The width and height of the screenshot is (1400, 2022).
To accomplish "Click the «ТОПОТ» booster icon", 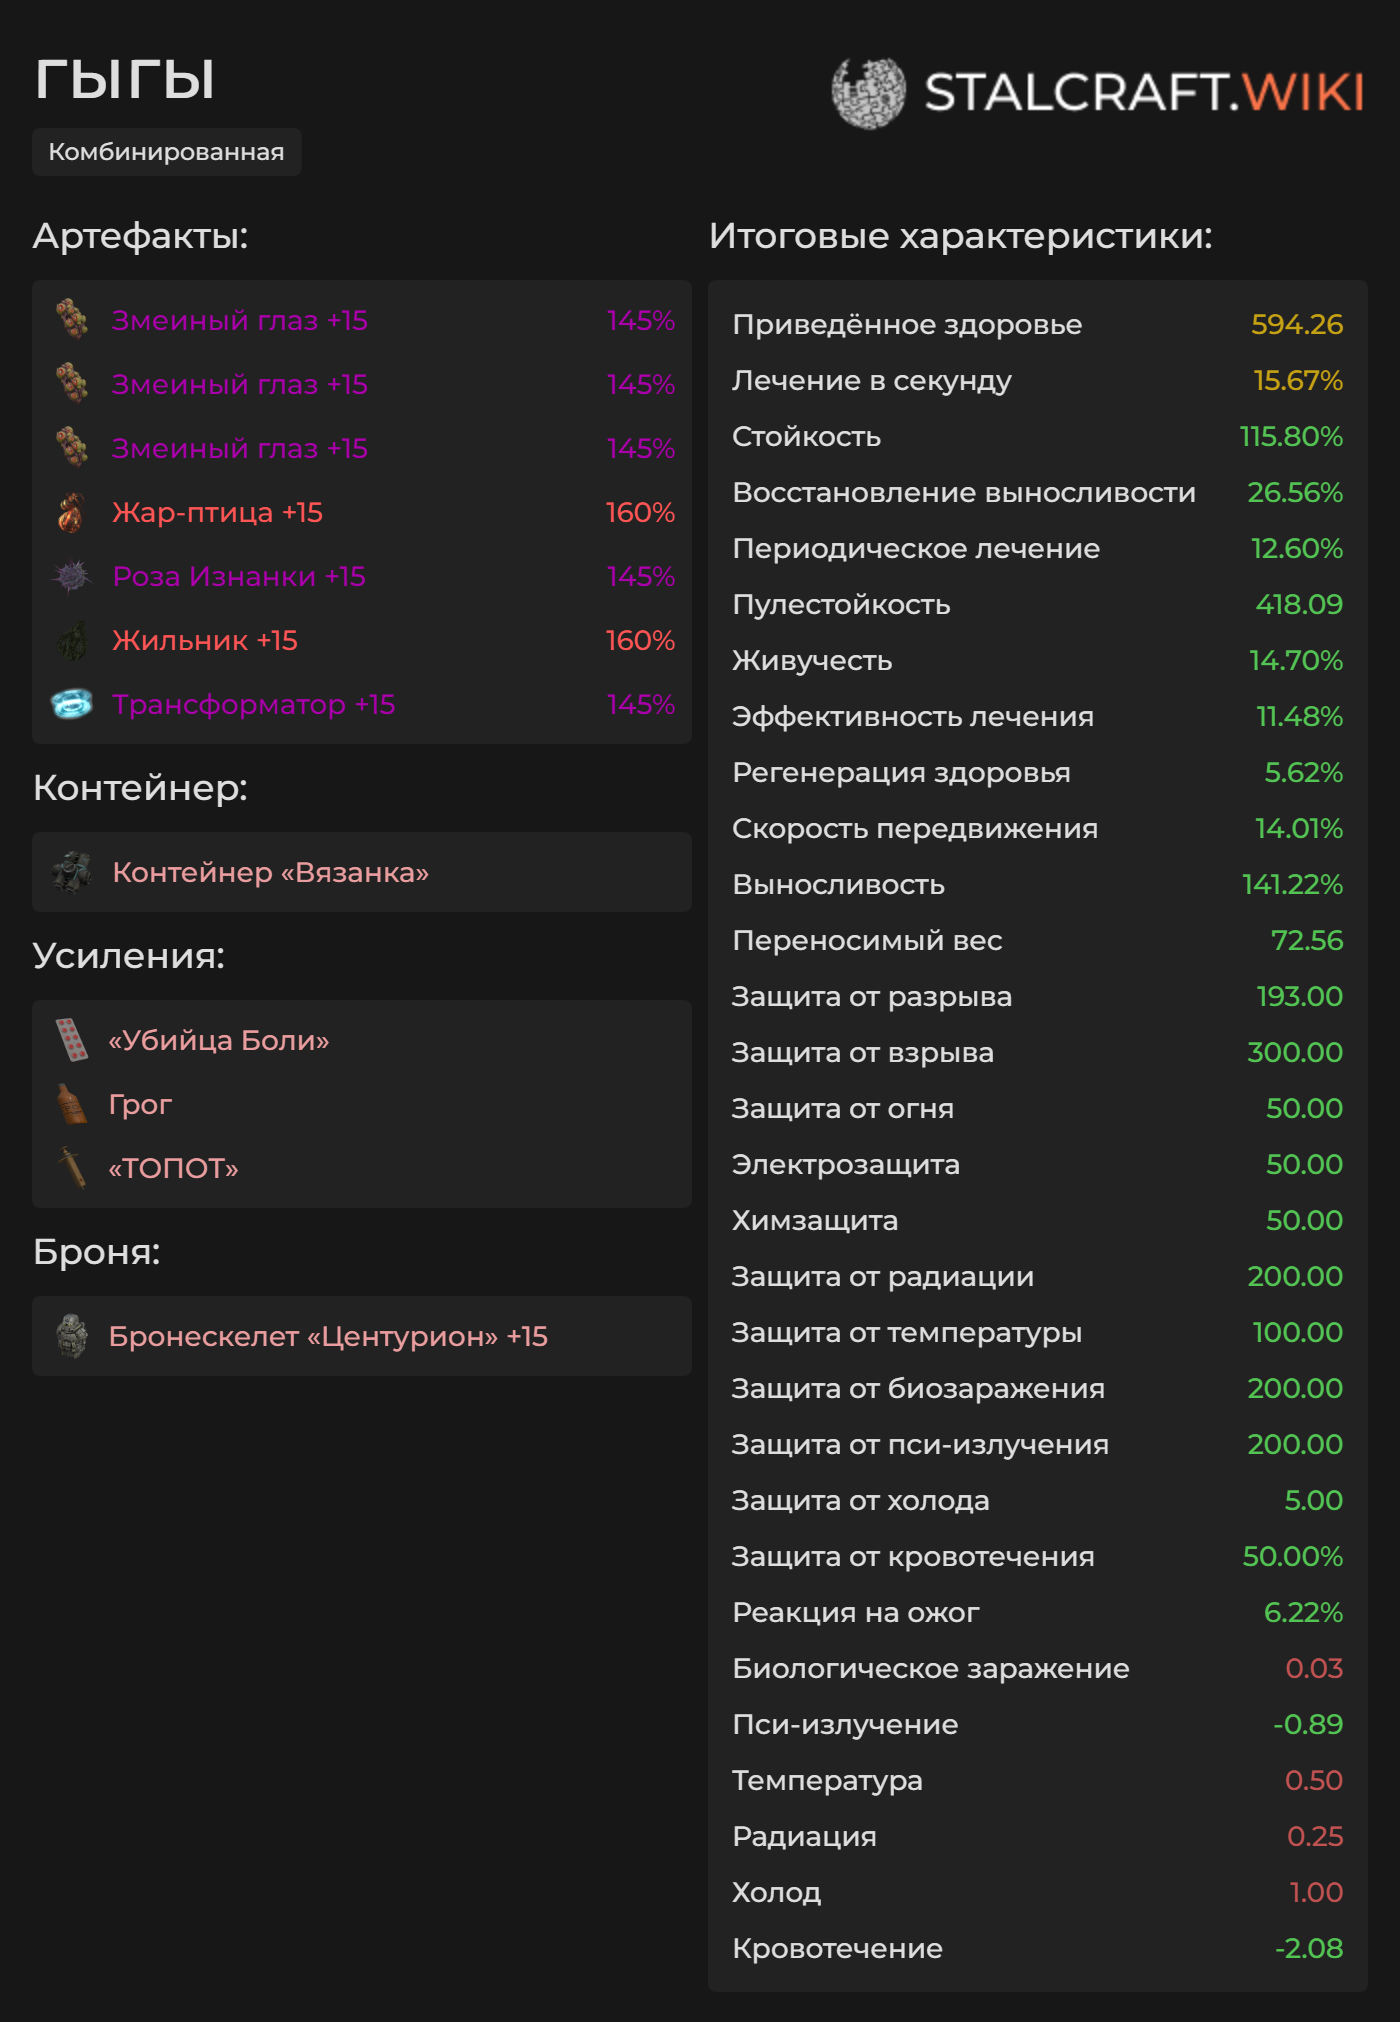I will [71, 1168].
